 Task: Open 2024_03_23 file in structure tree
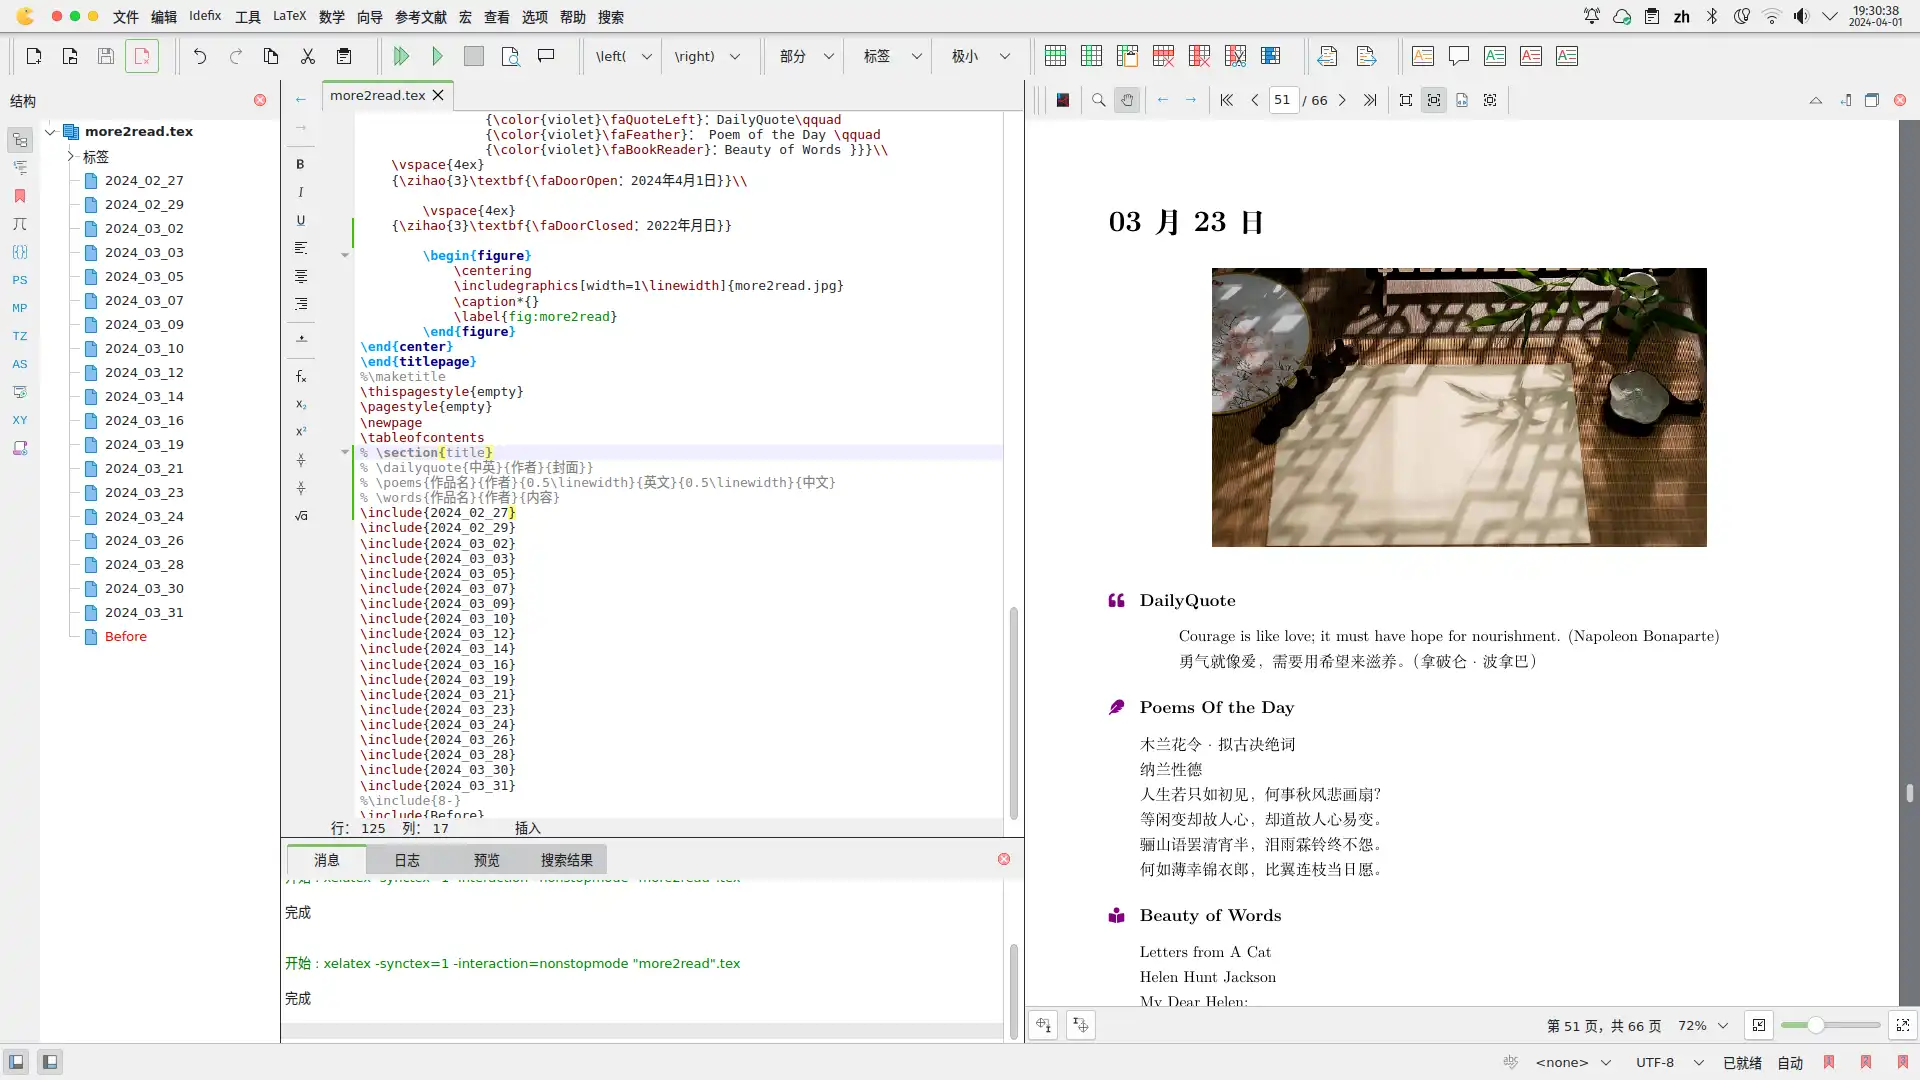tap(144, 492)
